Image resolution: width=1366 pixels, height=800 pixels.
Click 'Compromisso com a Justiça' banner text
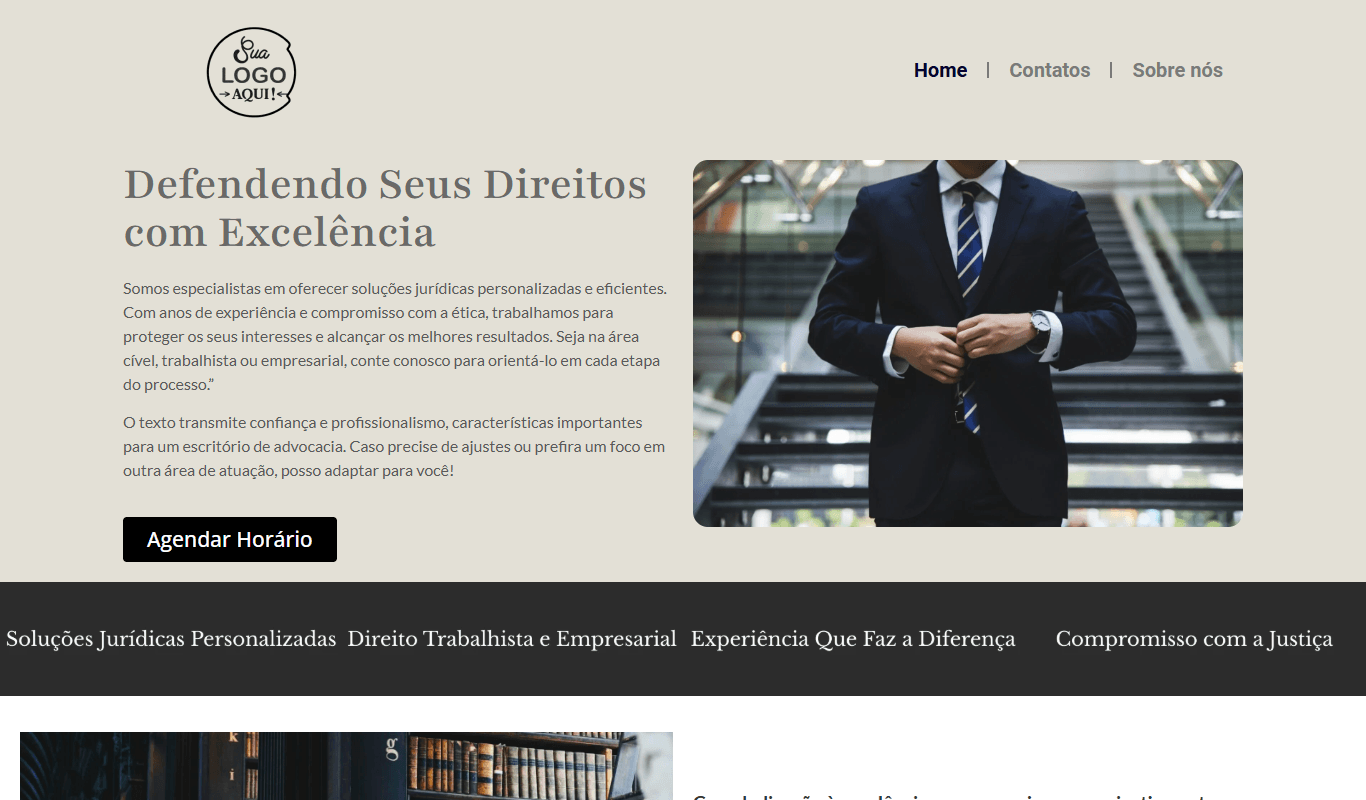(x=1194, y=639)
